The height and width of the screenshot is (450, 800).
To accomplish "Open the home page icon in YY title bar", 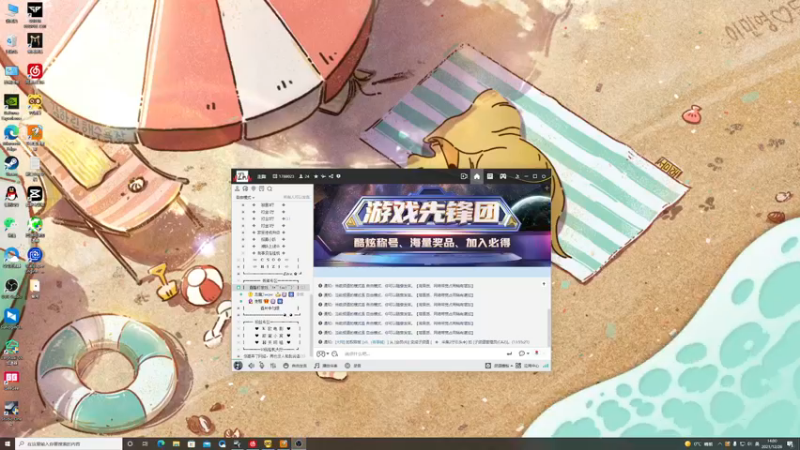I will tap(477, 177).
